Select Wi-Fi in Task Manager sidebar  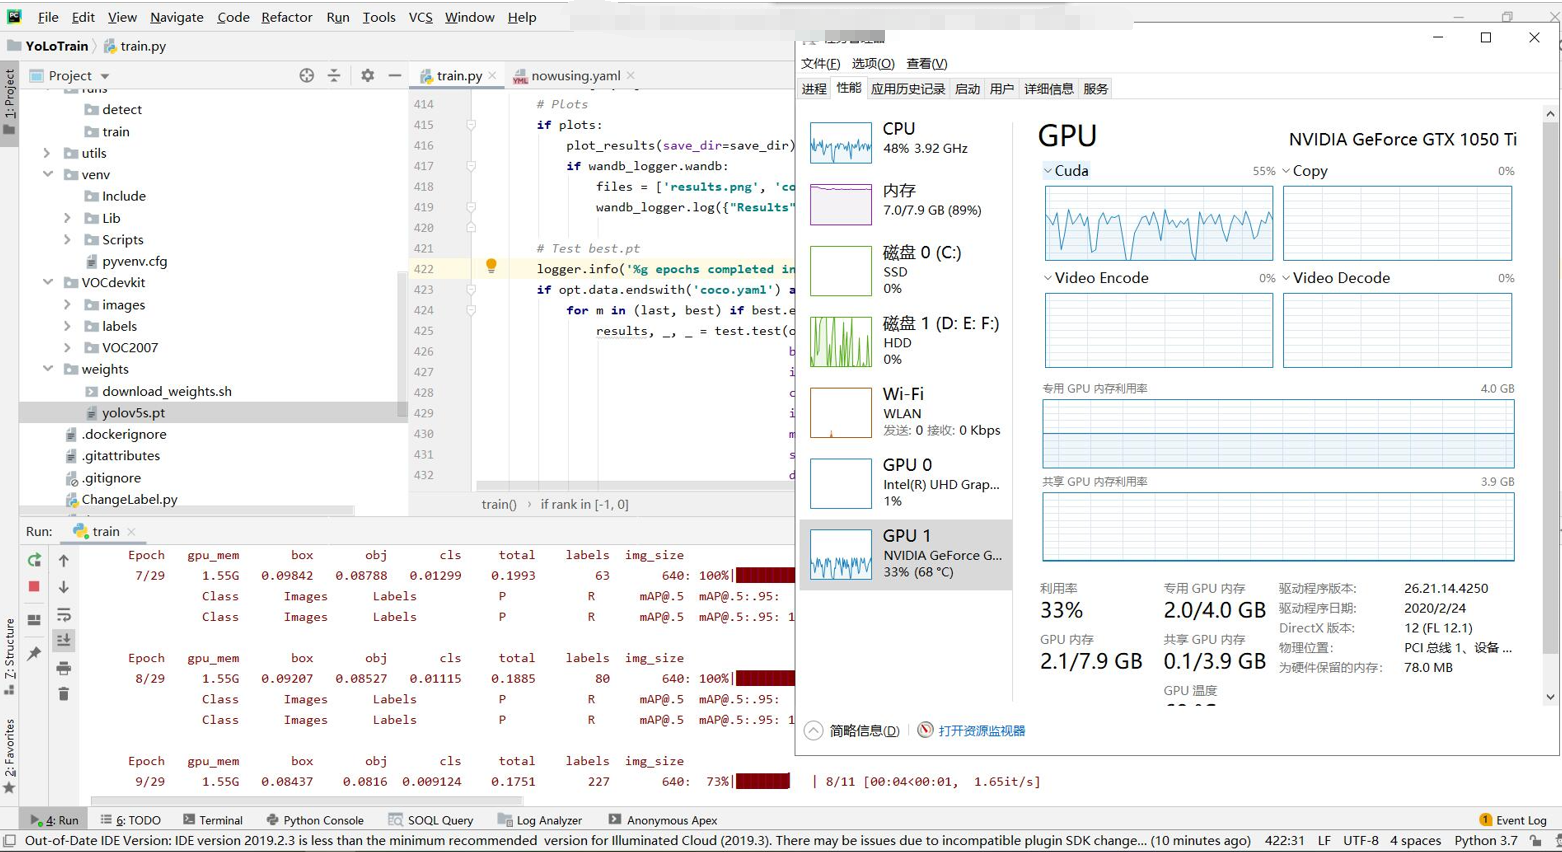click(x=905, y=412)
